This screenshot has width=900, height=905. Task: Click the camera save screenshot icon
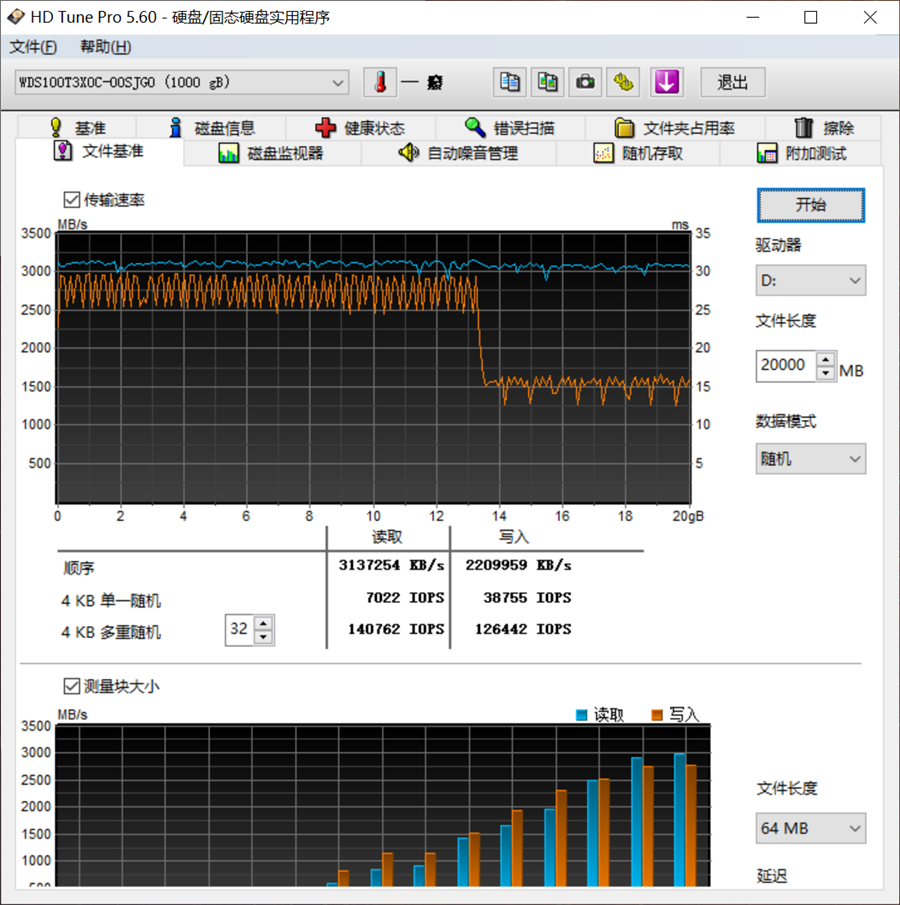point(586,82)
